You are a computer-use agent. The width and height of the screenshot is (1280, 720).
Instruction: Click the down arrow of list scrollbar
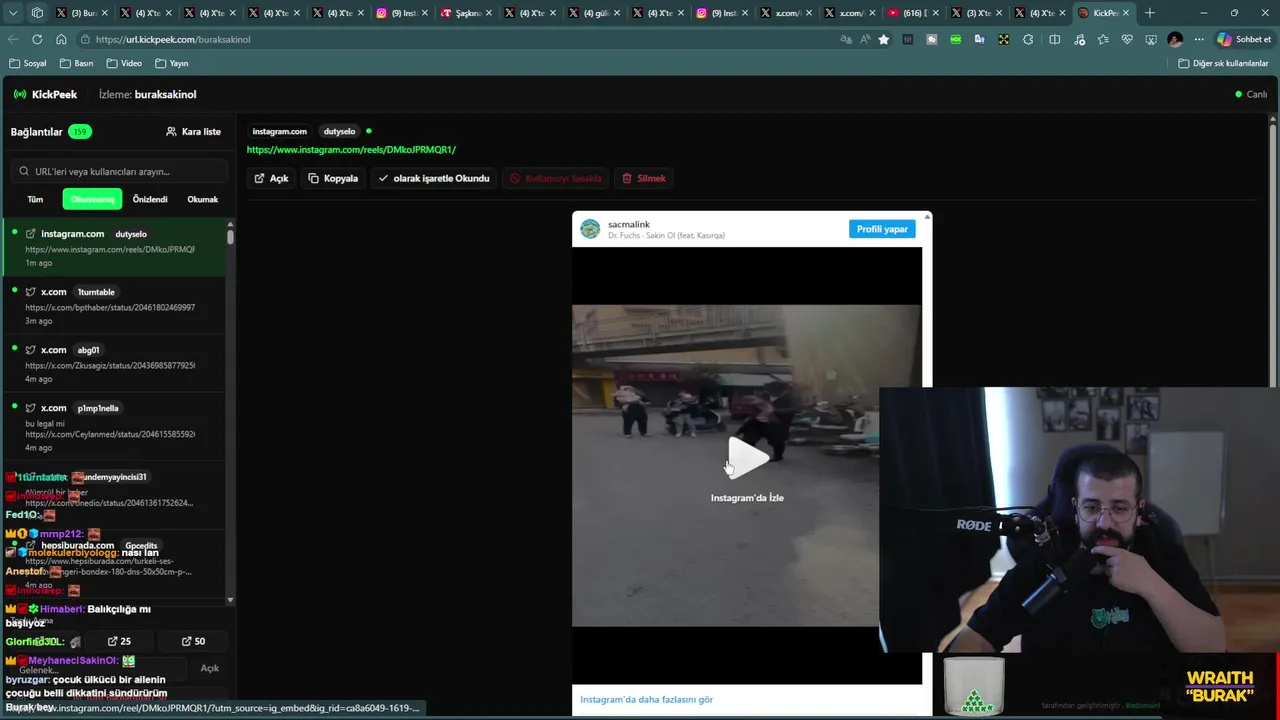(x=231, y=600)
